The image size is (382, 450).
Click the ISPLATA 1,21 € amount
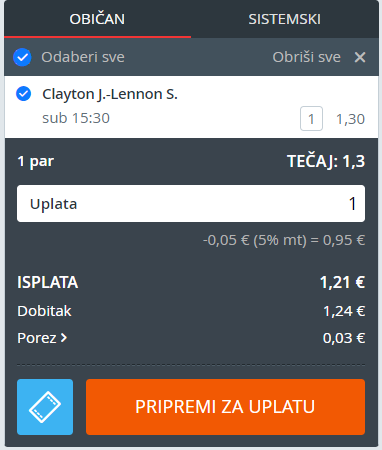click(x=342, y=282)
